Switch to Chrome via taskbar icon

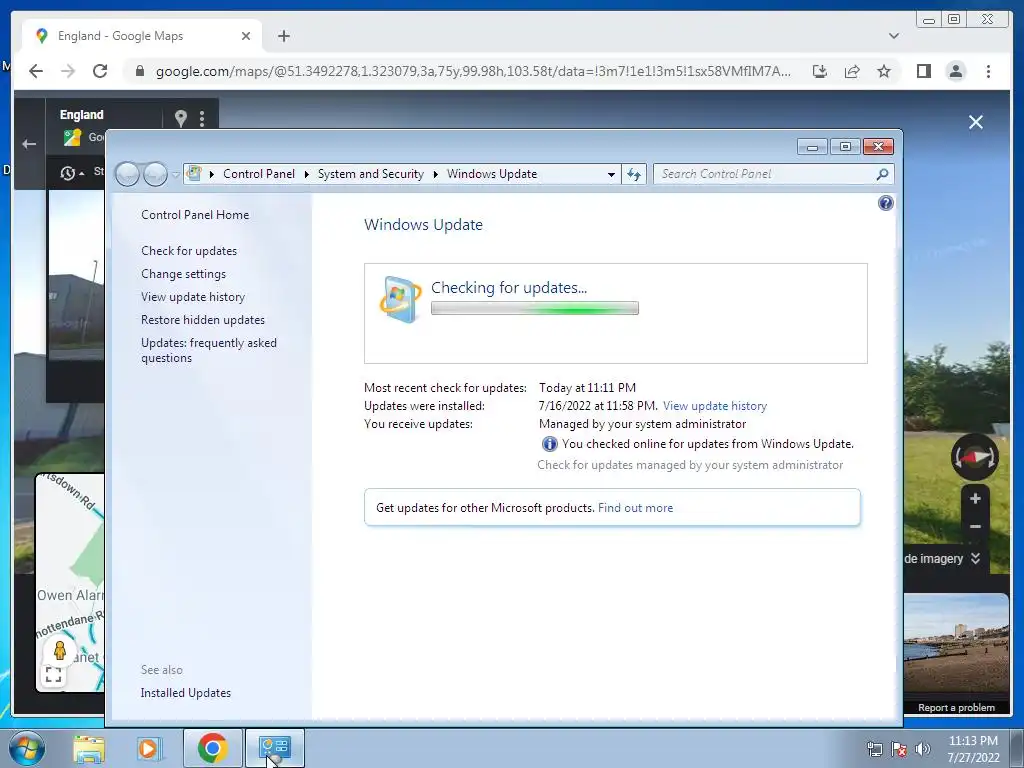point(213,748)
